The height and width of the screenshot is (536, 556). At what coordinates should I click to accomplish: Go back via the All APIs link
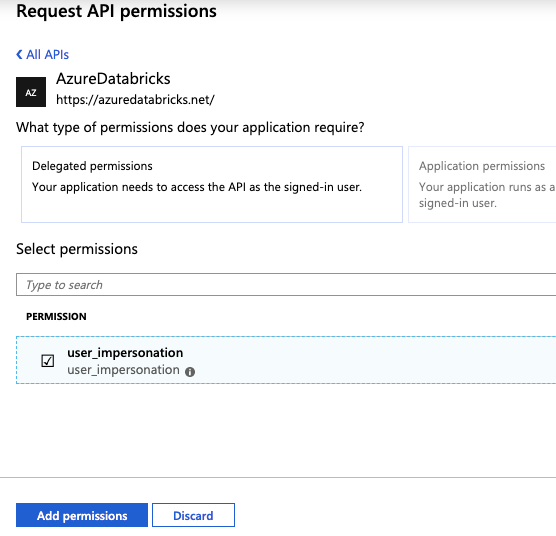coord(43,55)
